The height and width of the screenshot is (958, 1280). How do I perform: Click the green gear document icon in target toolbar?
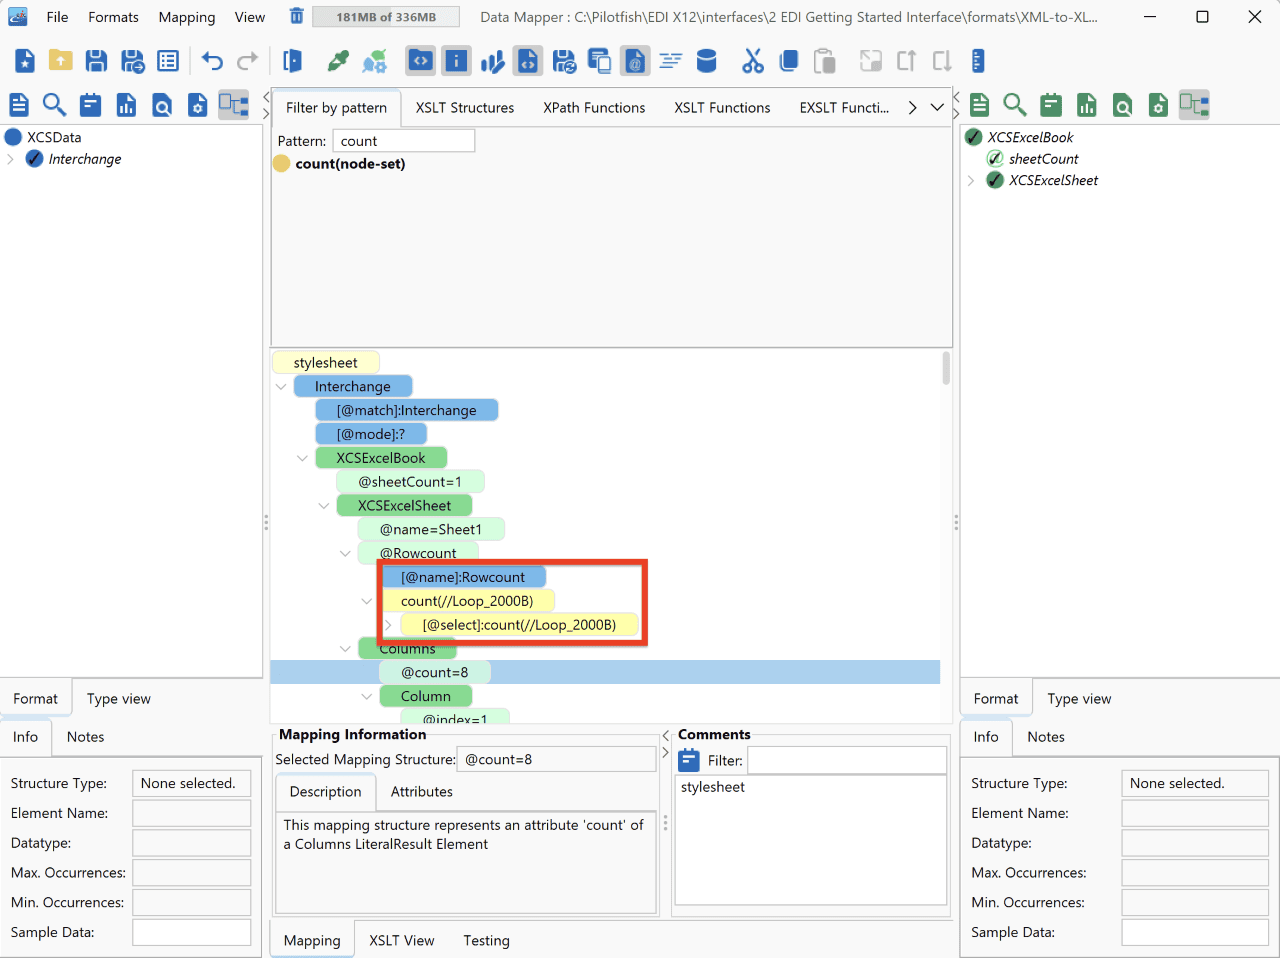click(1158, 104)
